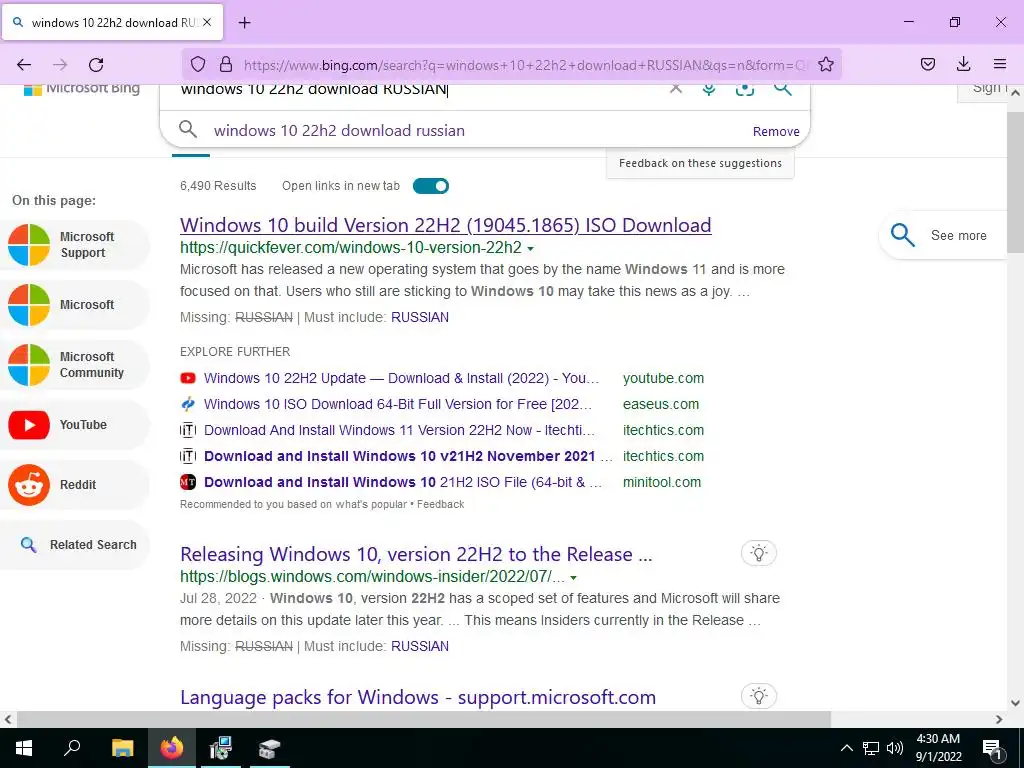
Task: Jump to Reddit section in sidebar
Action: click(x=74, y=485)
